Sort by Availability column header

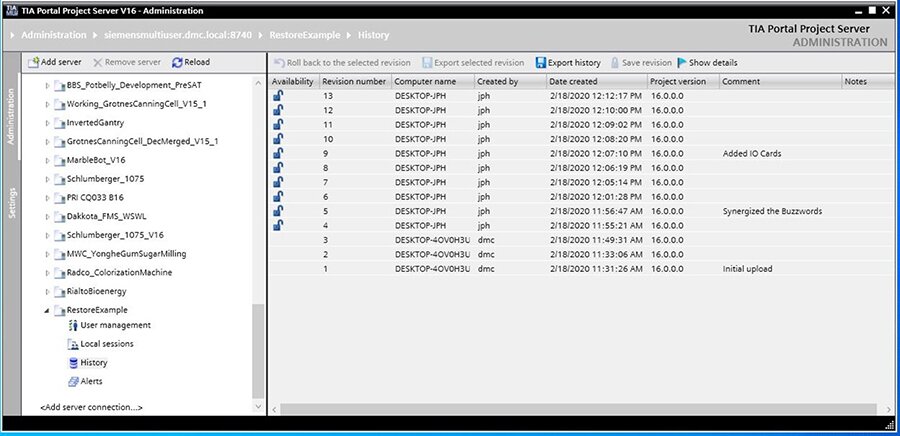[293, 81]
